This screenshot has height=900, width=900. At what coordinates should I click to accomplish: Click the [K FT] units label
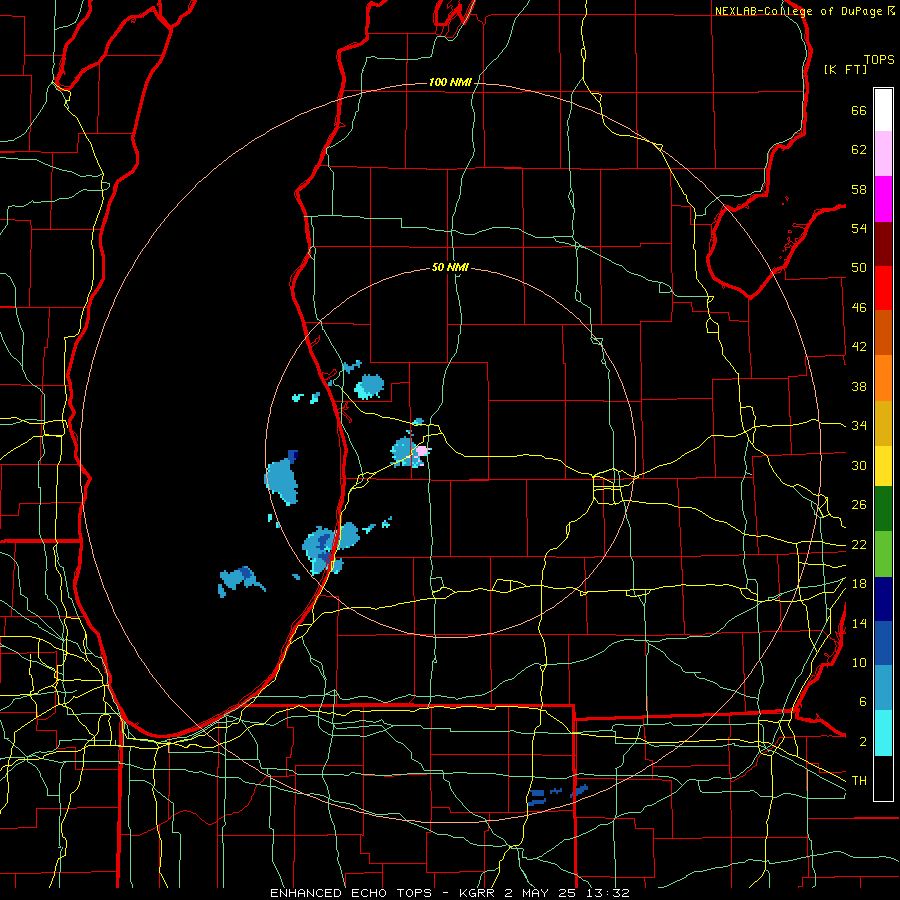[845, 69]
